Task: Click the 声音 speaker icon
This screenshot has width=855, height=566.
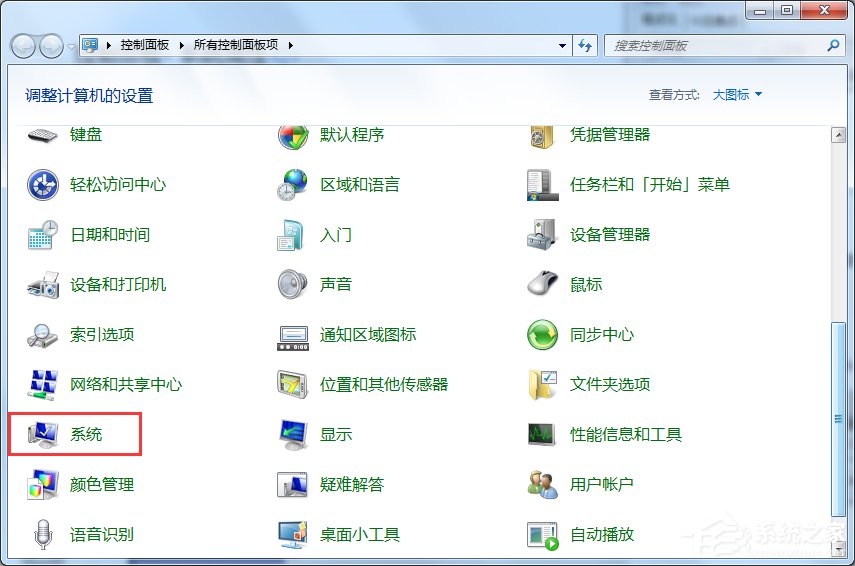Action: [x=292, y=285]
